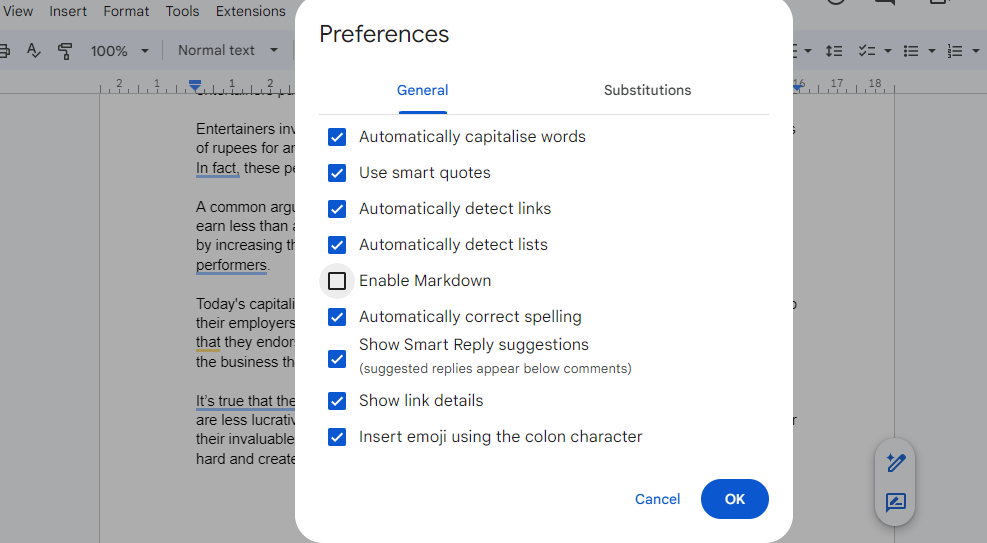This screenshot has height=543, width=987.
Task: Click the sparkle pencil AI writing icon
Action: tap(896, 463)
